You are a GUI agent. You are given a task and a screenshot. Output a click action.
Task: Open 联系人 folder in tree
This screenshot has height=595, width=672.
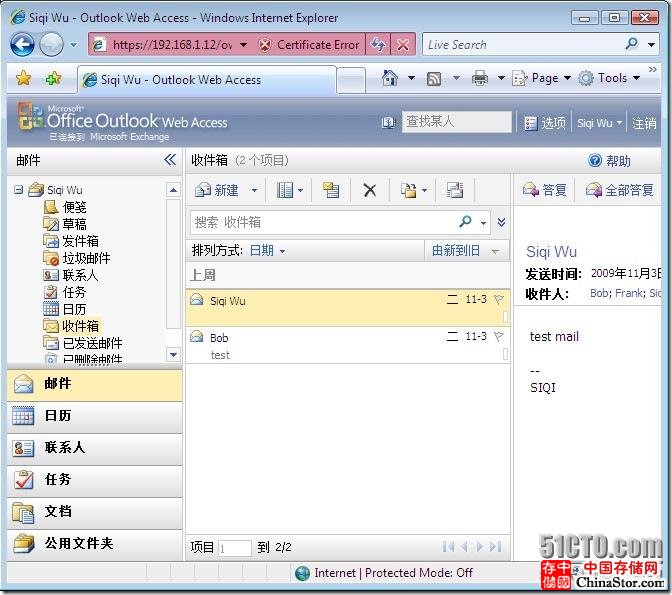[x=71, y=275]
